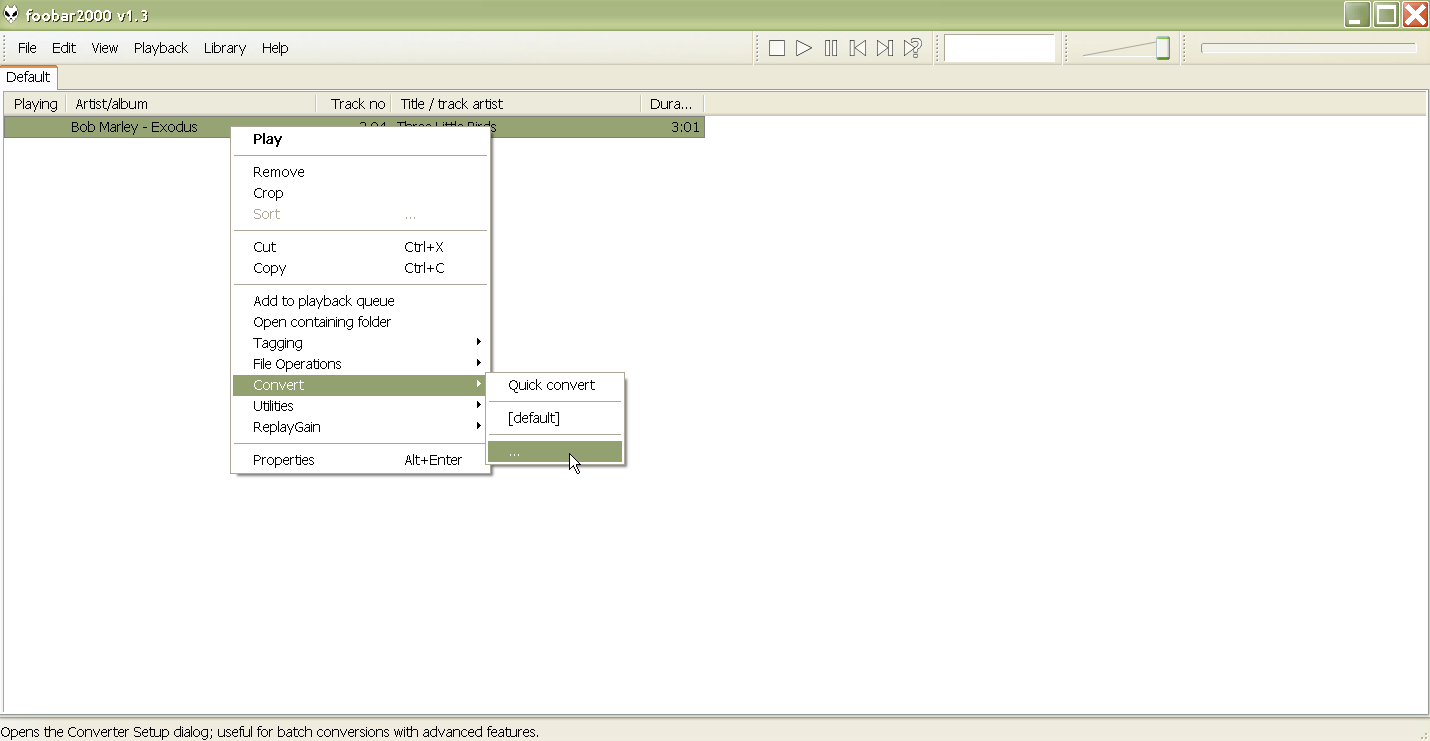This screenshot has height=741, width=1430.
Task: Select the Default playlist tab
Action: [28, 77]
